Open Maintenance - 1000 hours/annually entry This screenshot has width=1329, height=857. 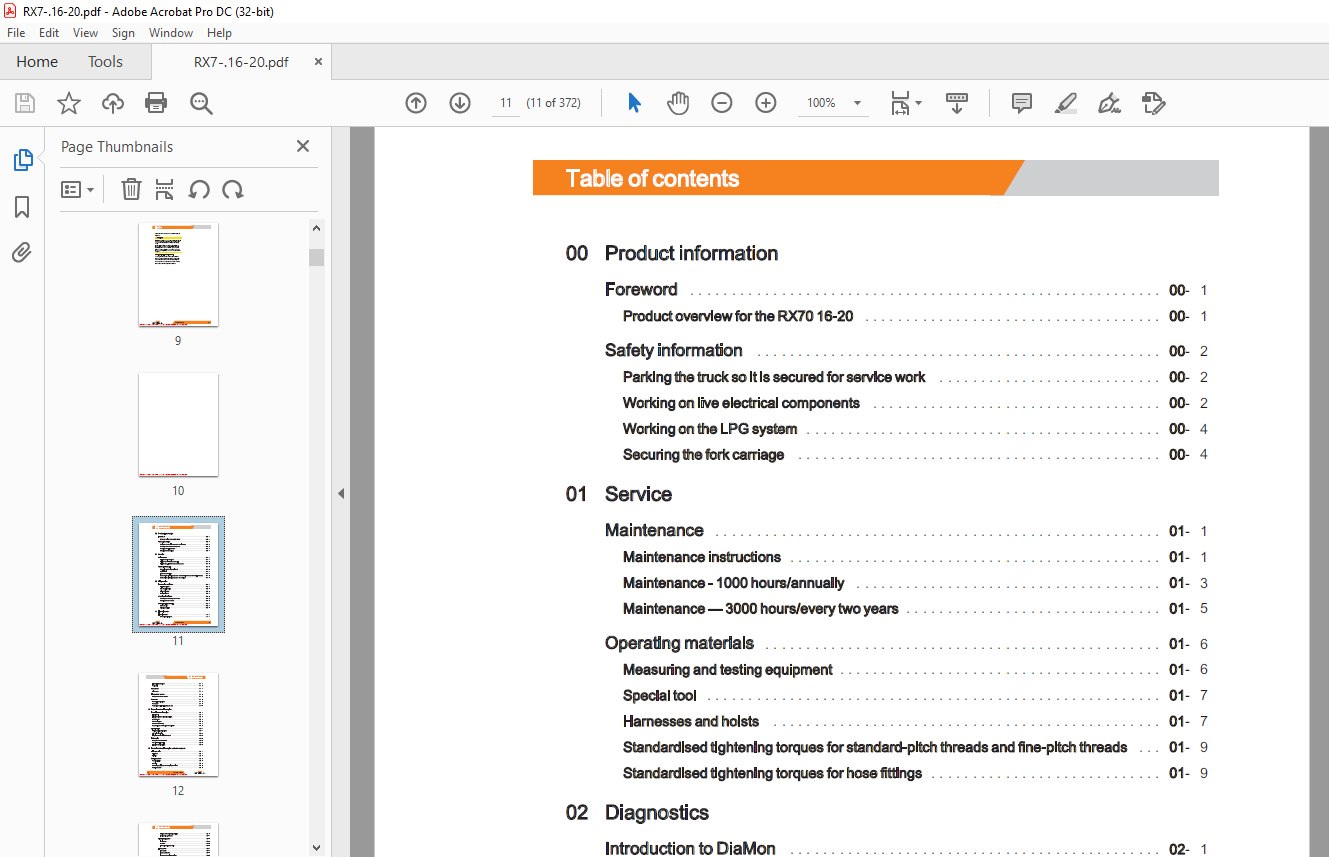click(x=733, y=583)
